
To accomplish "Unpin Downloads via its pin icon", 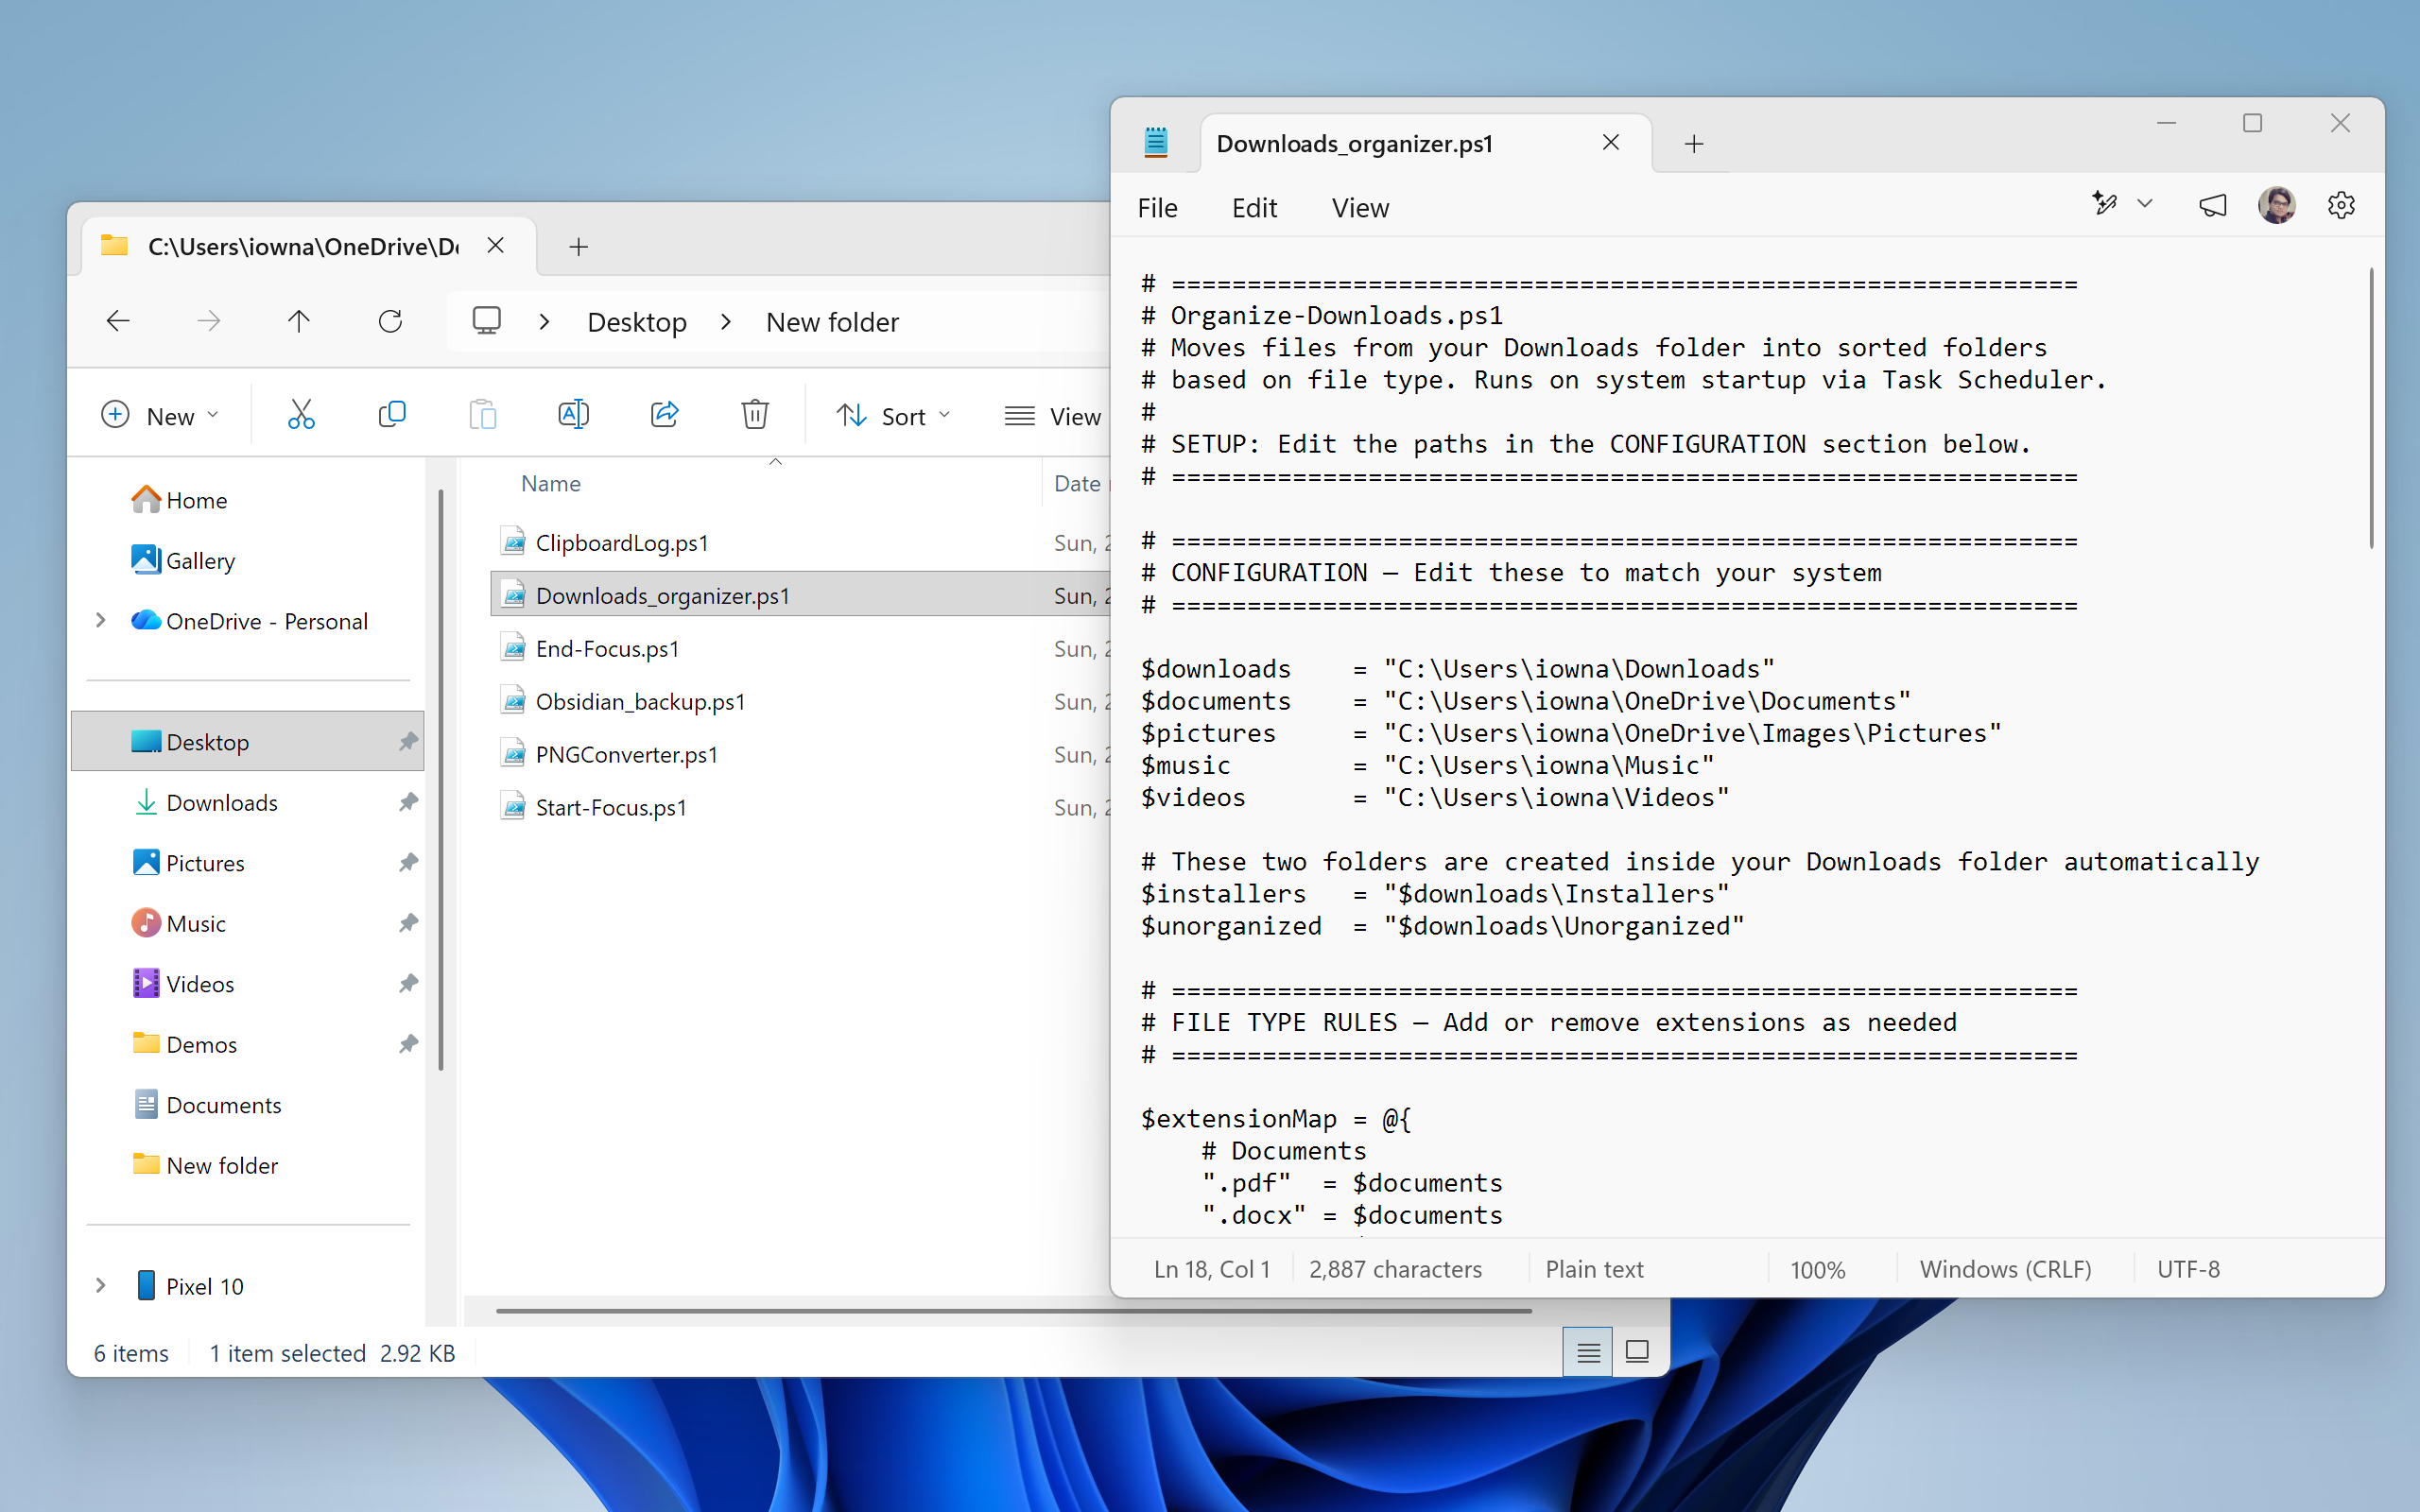I will tap(408, 802).
